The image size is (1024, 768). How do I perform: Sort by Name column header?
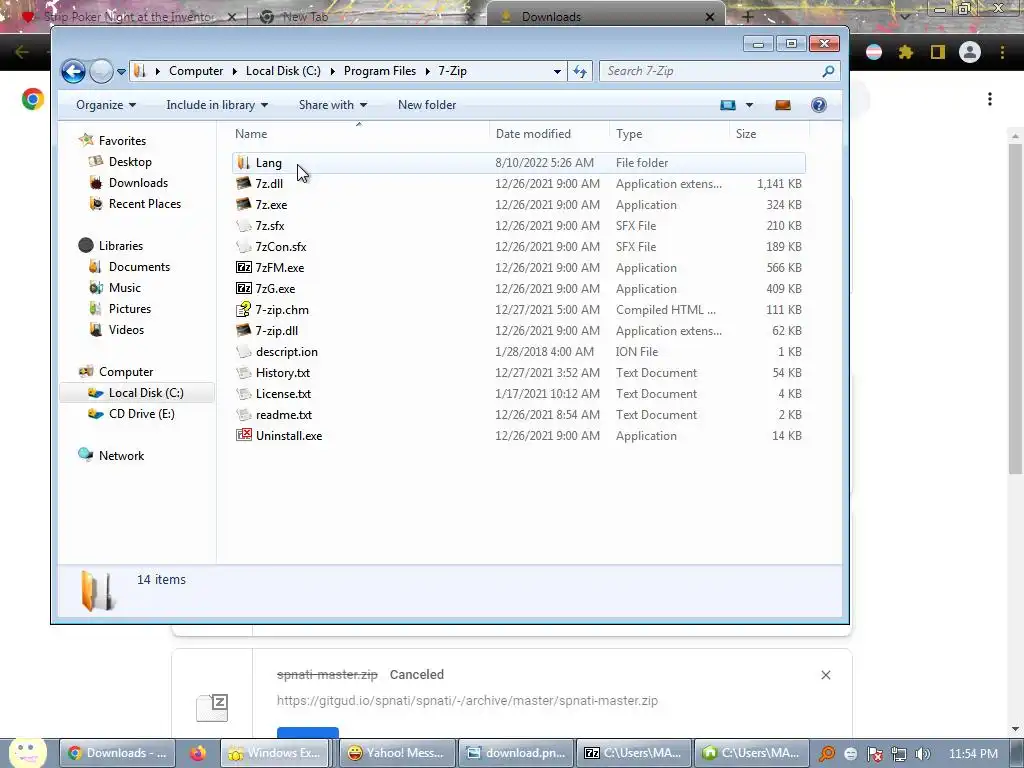pyautogui.click(x=251, y=134)
